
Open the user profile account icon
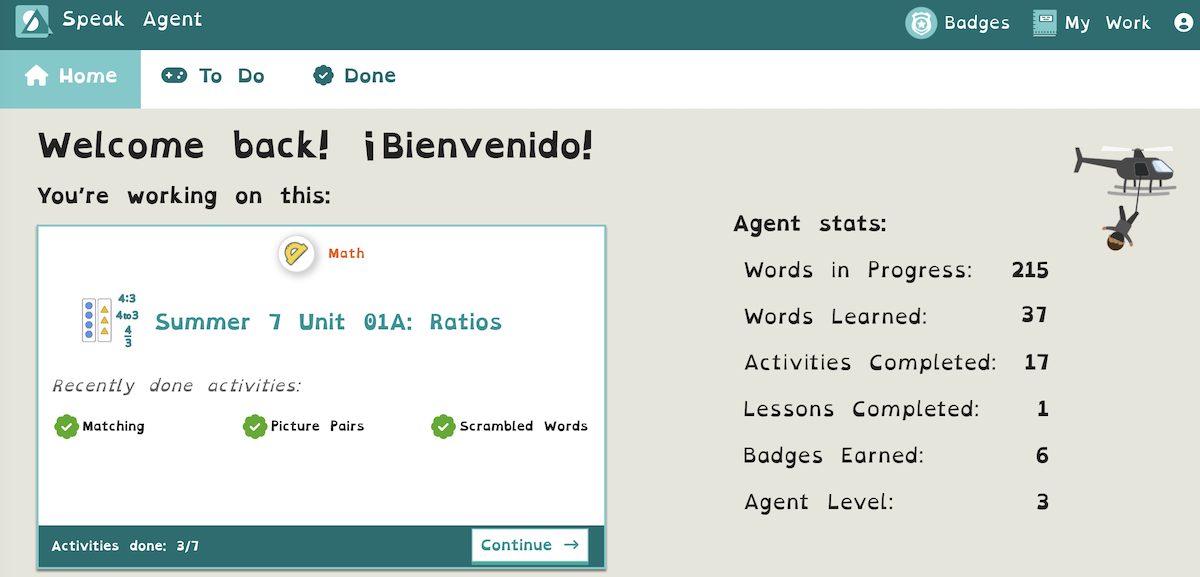click(x=1183, y=23)
